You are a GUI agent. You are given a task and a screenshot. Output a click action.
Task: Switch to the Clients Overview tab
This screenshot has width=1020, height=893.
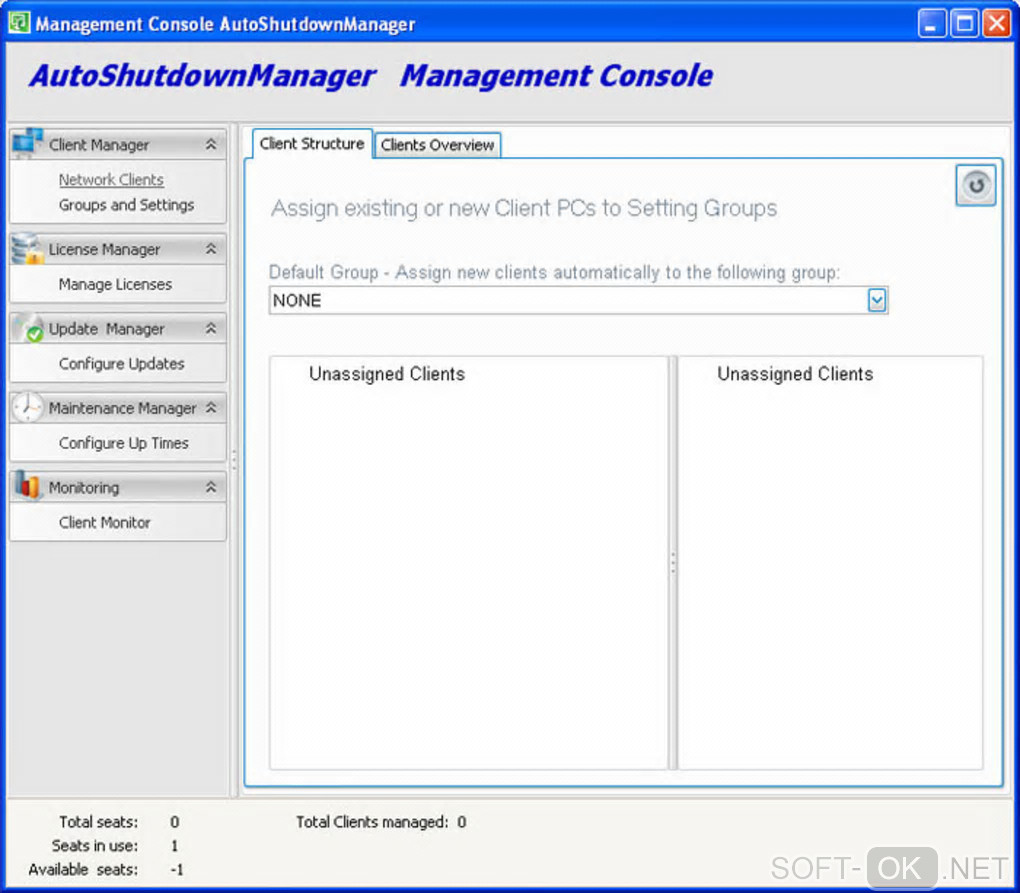tap(437, 145)
